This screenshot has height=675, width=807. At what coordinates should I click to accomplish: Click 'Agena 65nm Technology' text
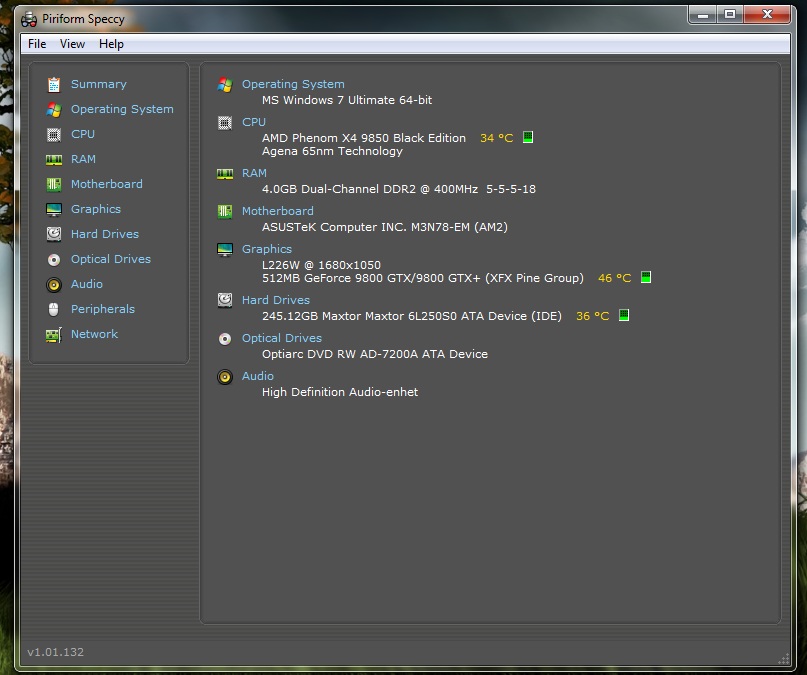pyautogui.click(x=332, y=151)
